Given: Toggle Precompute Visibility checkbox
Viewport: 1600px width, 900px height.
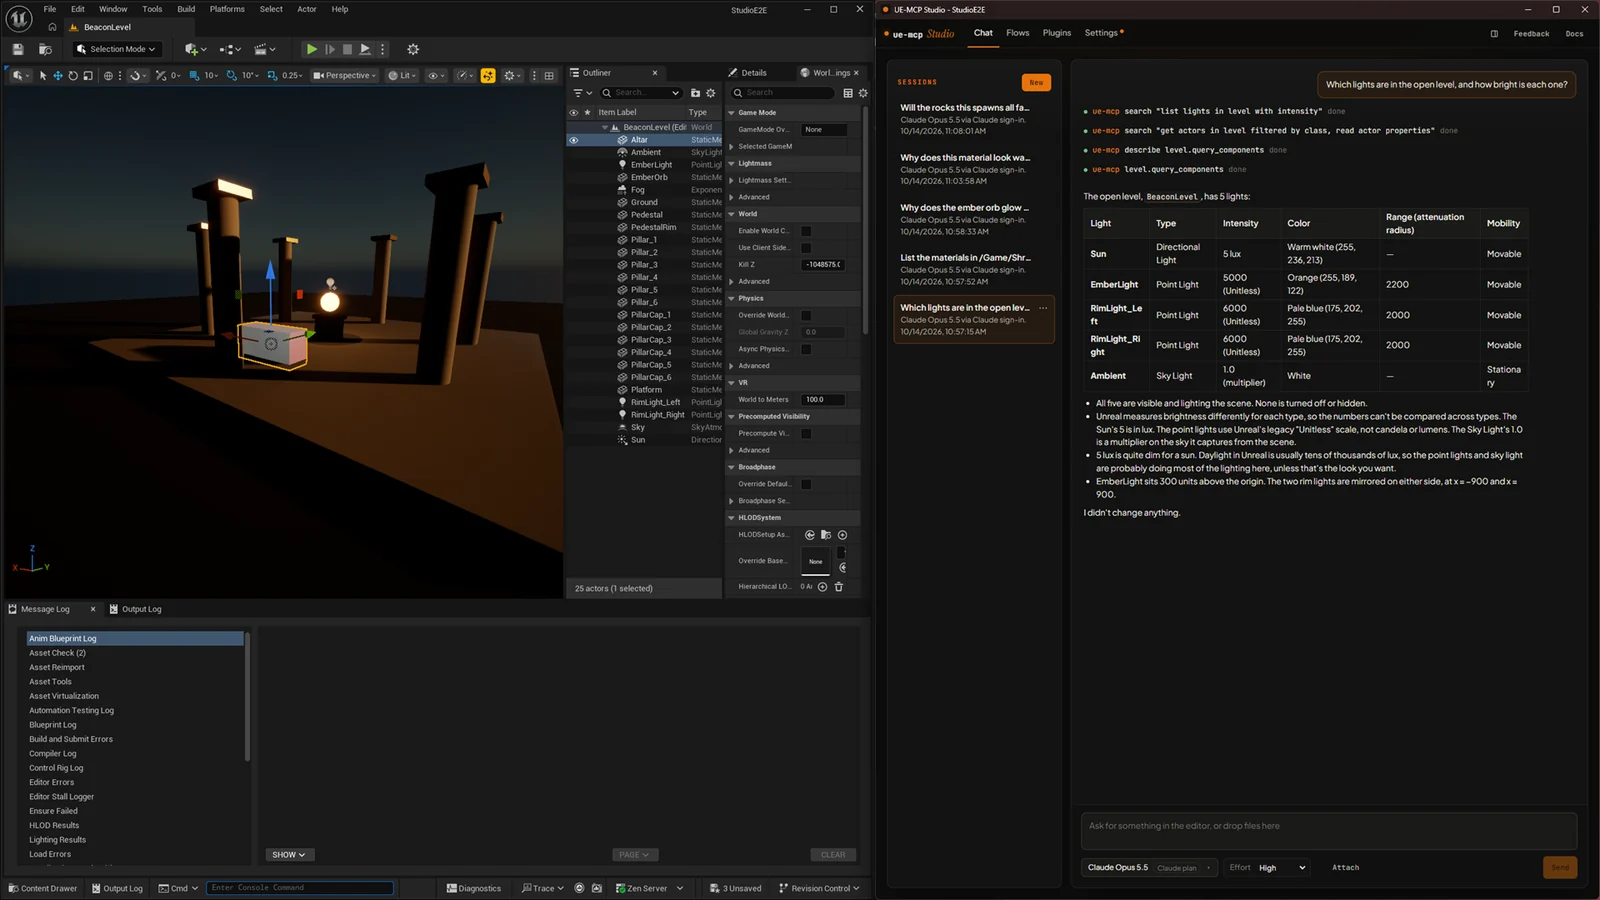Looking at the screenshot, I should point(806,433).
